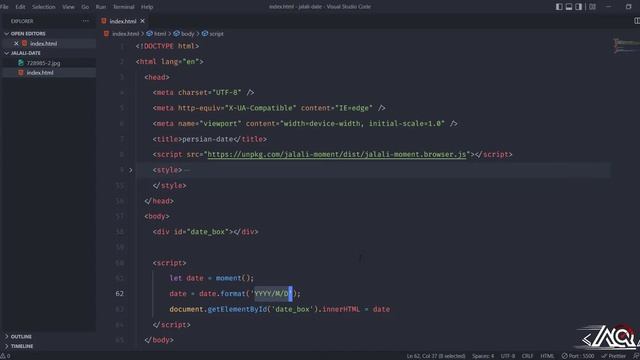Click the persian-date title text

[208, 139]
